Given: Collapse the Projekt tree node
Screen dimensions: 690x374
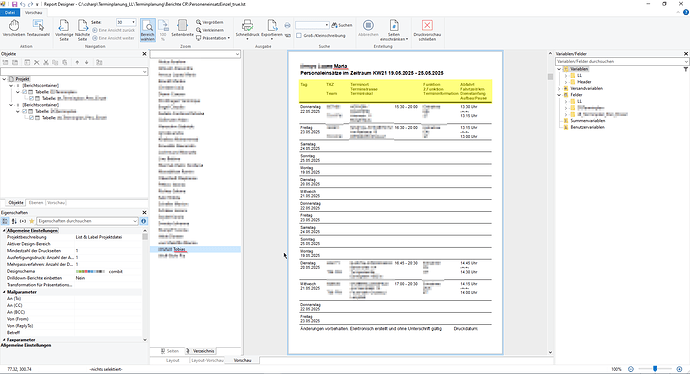Looking at the screenshot, I should 4,79.
